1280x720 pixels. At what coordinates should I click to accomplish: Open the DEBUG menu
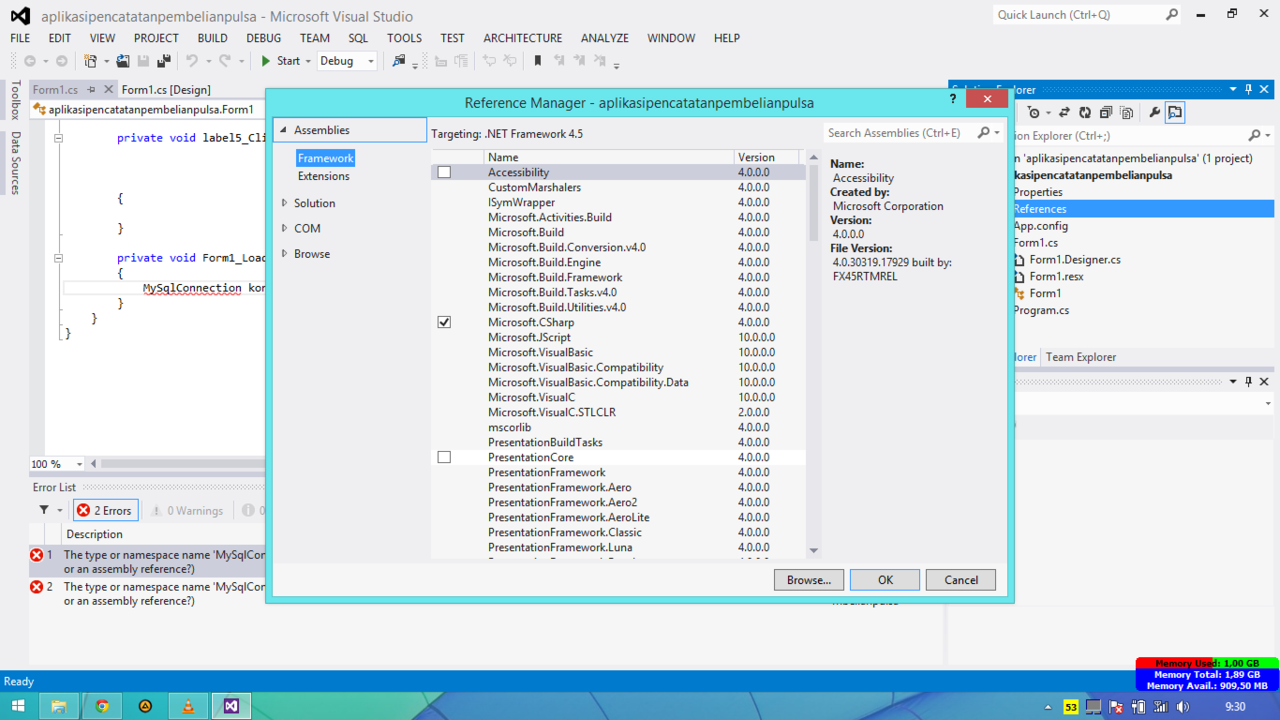(x=264, y=38)
